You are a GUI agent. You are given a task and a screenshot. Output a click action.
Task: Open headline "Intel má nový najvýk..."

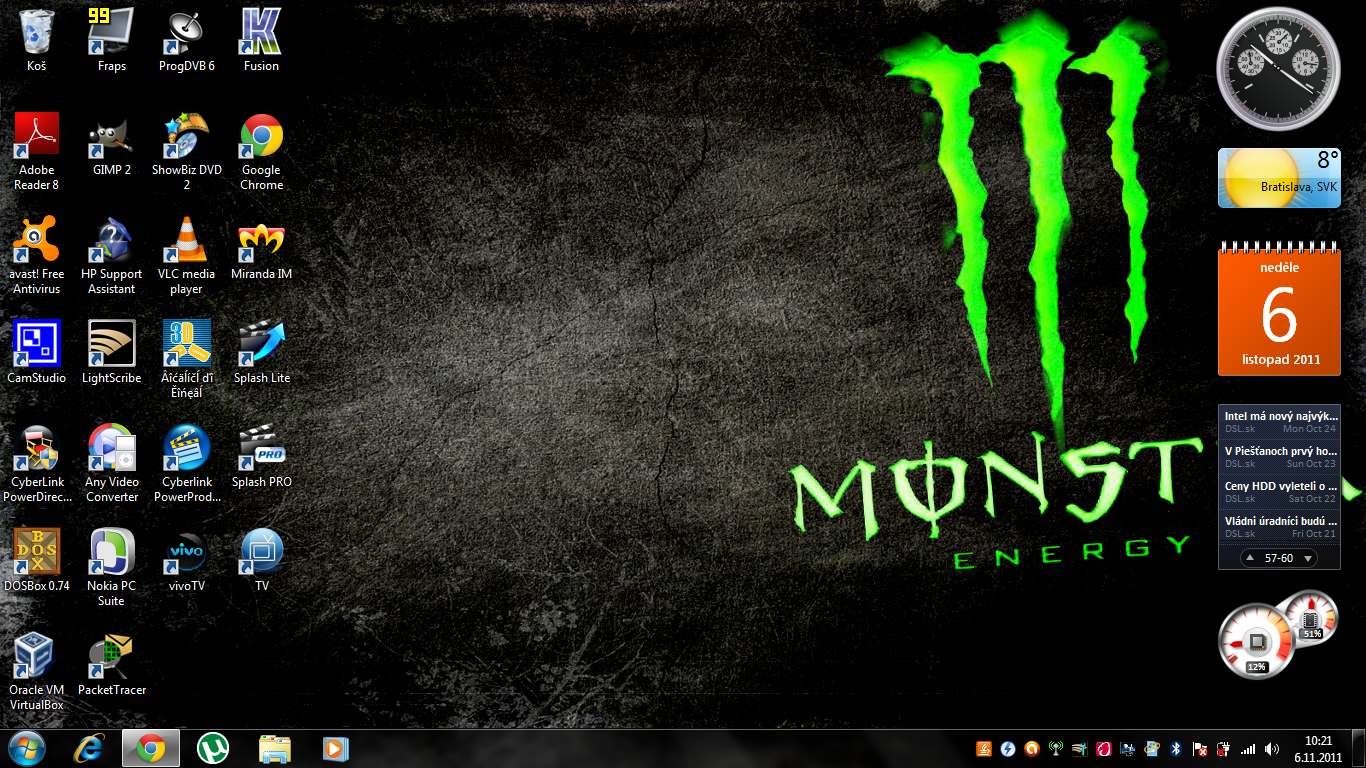[1280, 421]
